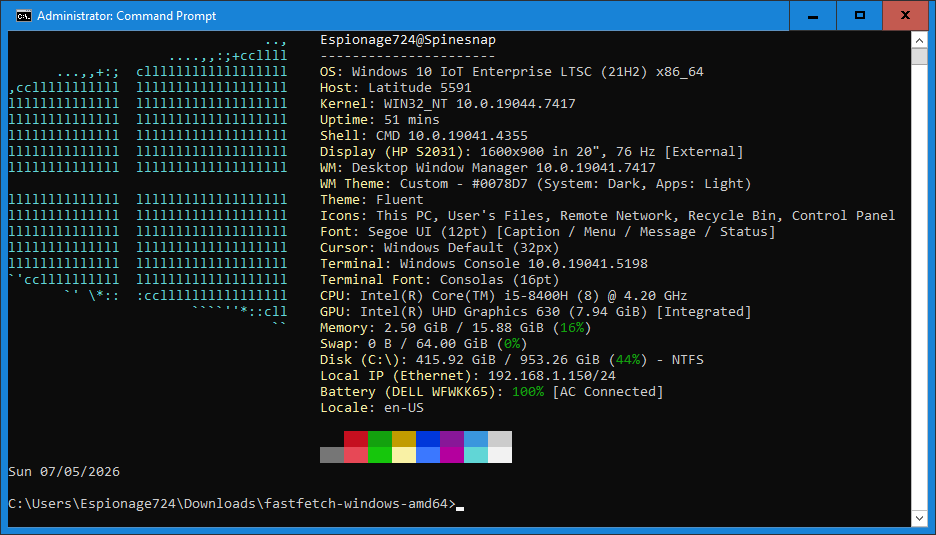Click the dark yellow color block
The width and height of the screenshot is (936, 535).
coord(404,439)
